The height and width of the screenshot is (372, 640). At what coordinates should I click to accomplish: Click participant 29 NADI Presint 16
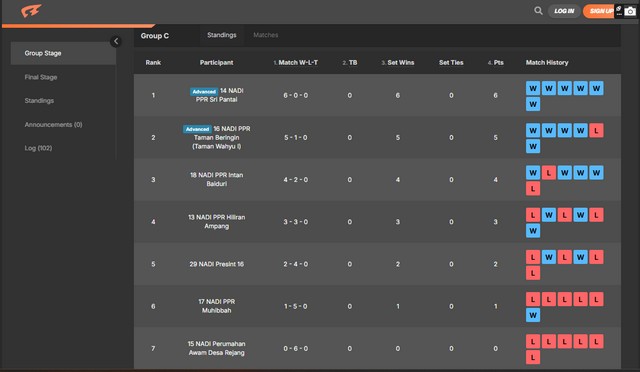click(216, 264)
